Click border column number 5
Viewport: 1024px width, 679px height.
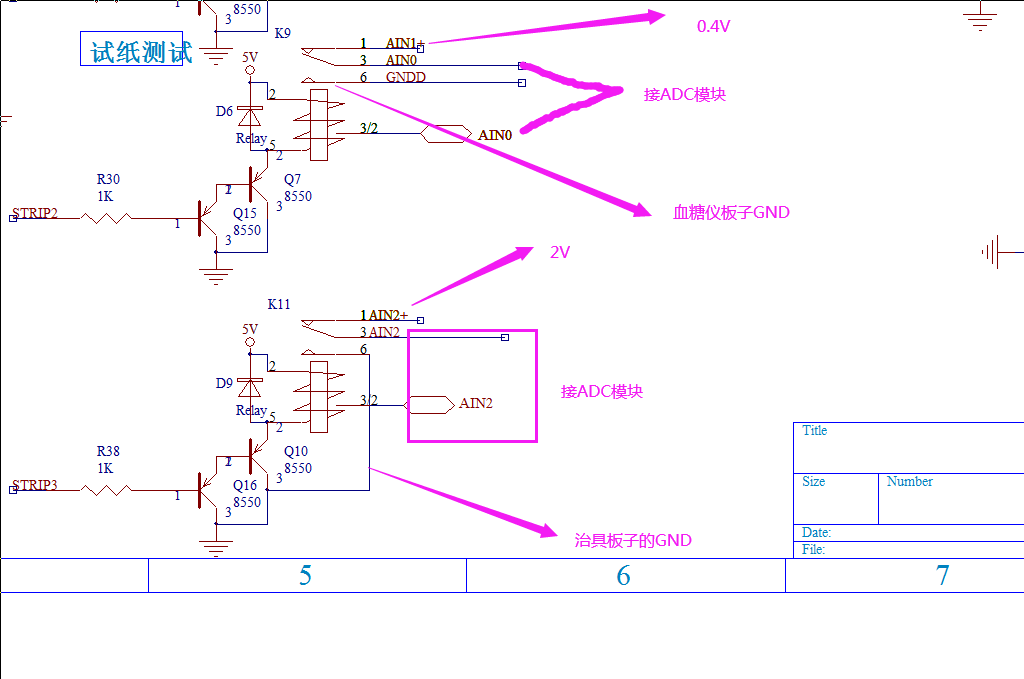click(x=305, y=575)
